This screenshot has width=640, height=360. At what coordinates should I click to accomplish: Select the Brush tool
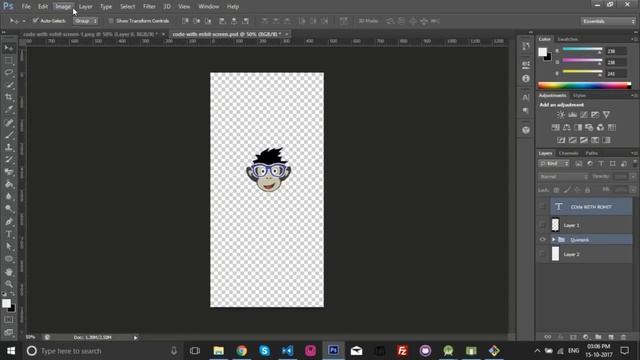click(9, 135)
